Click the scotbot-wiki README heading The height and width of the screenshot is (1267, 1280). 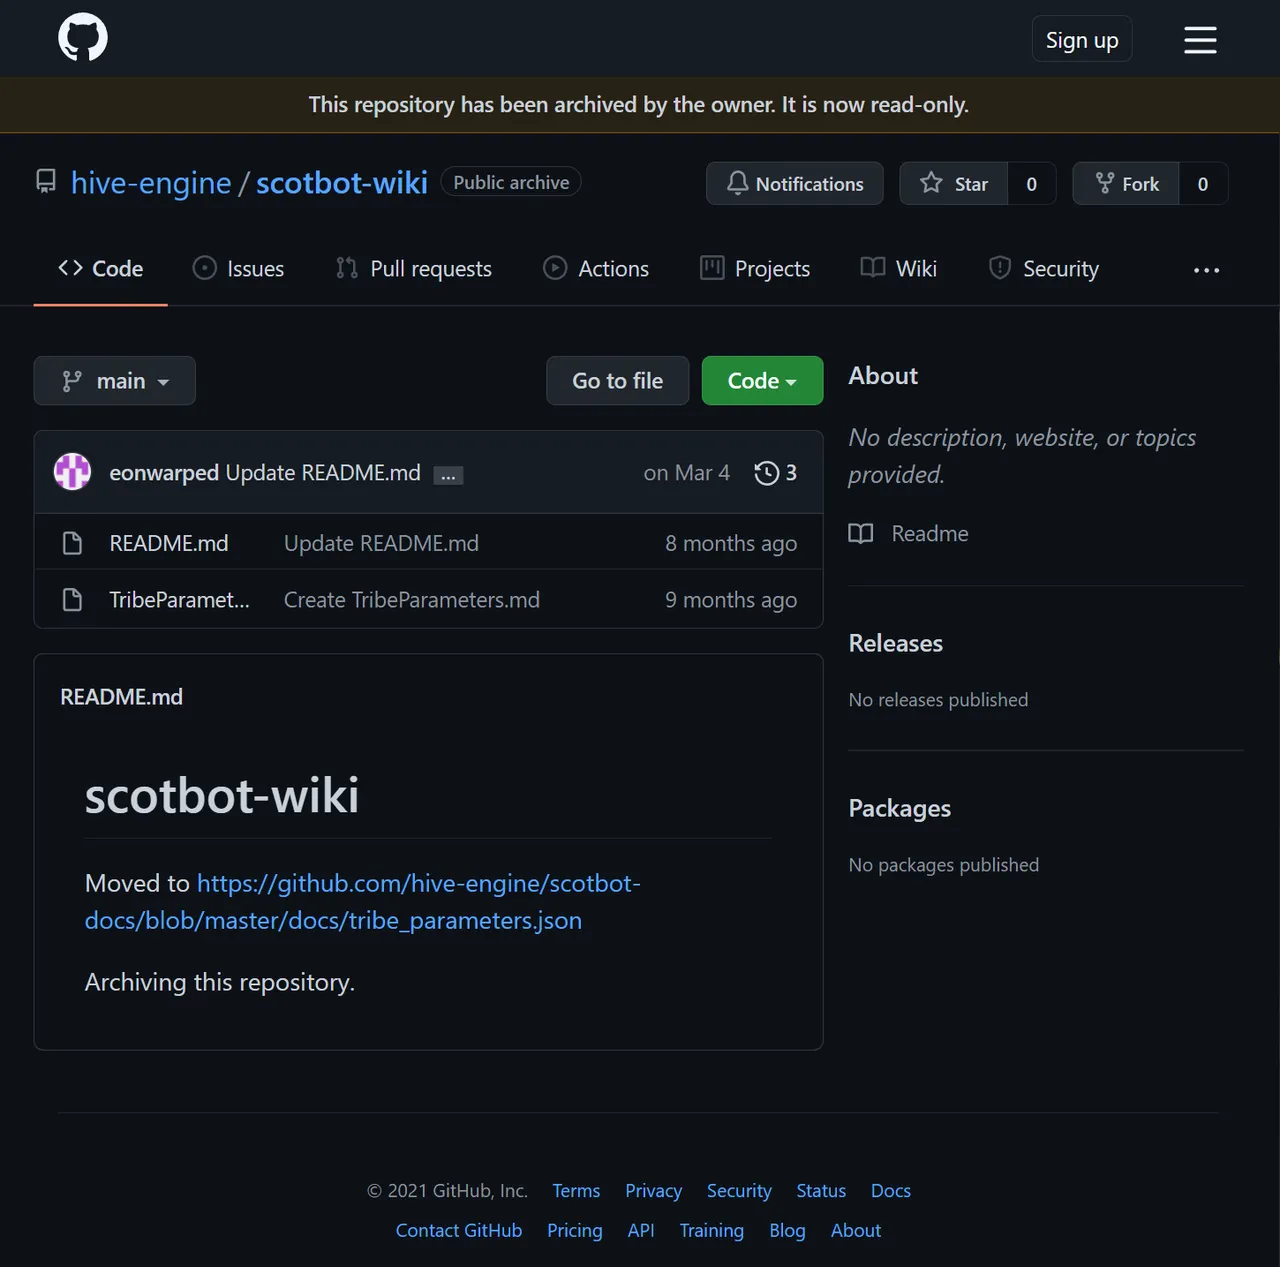point(222,796)
